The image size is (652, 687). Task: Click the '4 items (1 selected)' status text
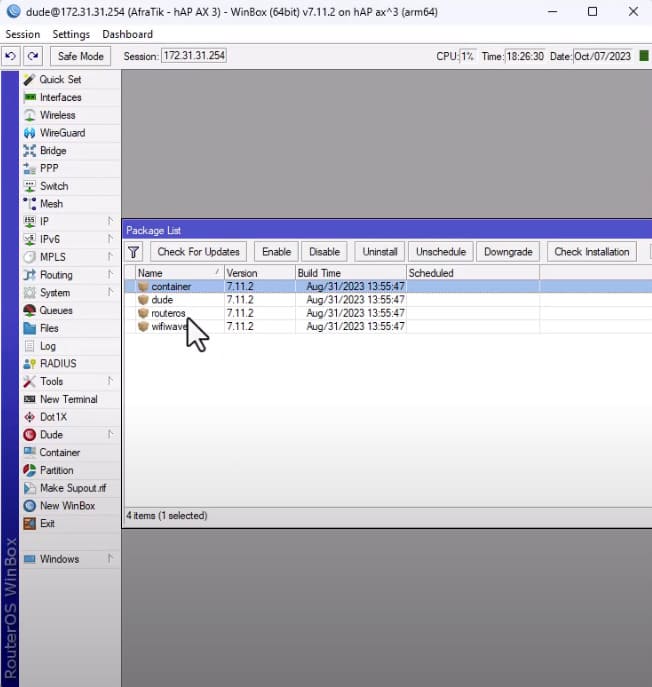pos(167,516)
